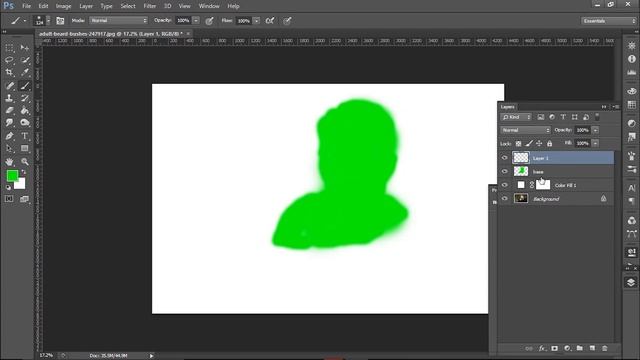Open brush Opacity slider arrow in options bar
Viewport: 640px width, 360px height.
(196, 20)
